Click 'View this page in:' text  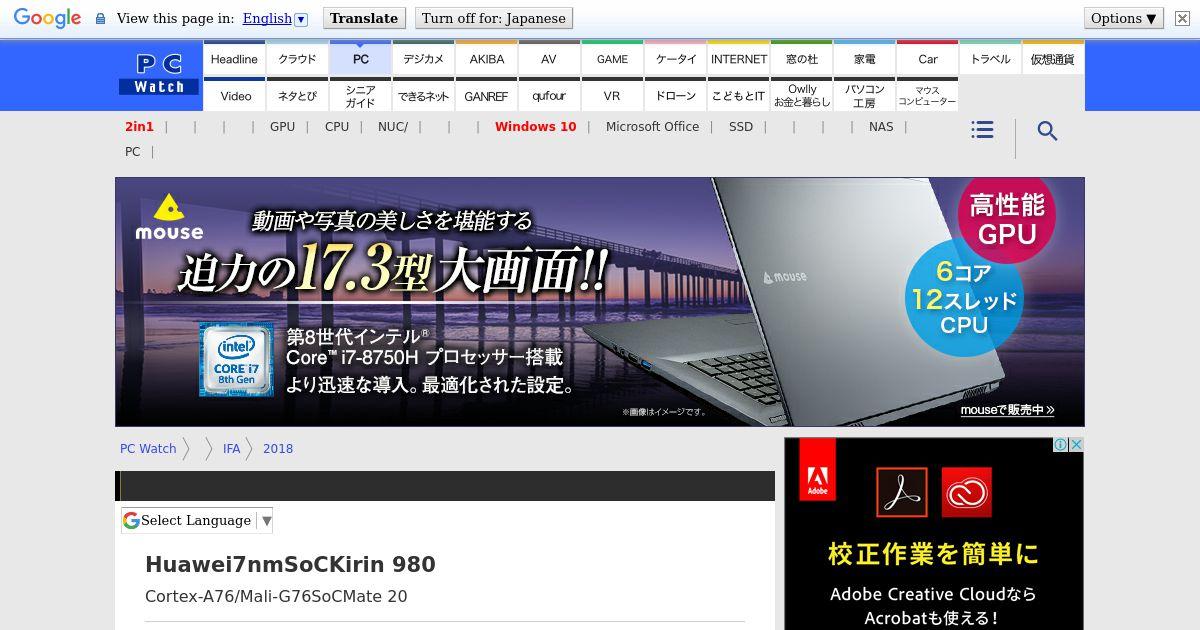(x=175, y=18)
